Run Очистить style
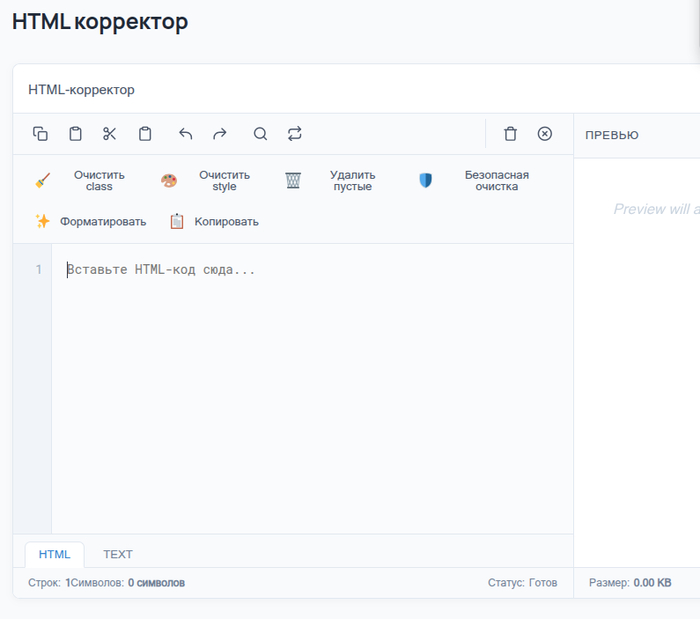Image resolution: width=700 pixels, height=619 pixels. click(x=225, y=181)
